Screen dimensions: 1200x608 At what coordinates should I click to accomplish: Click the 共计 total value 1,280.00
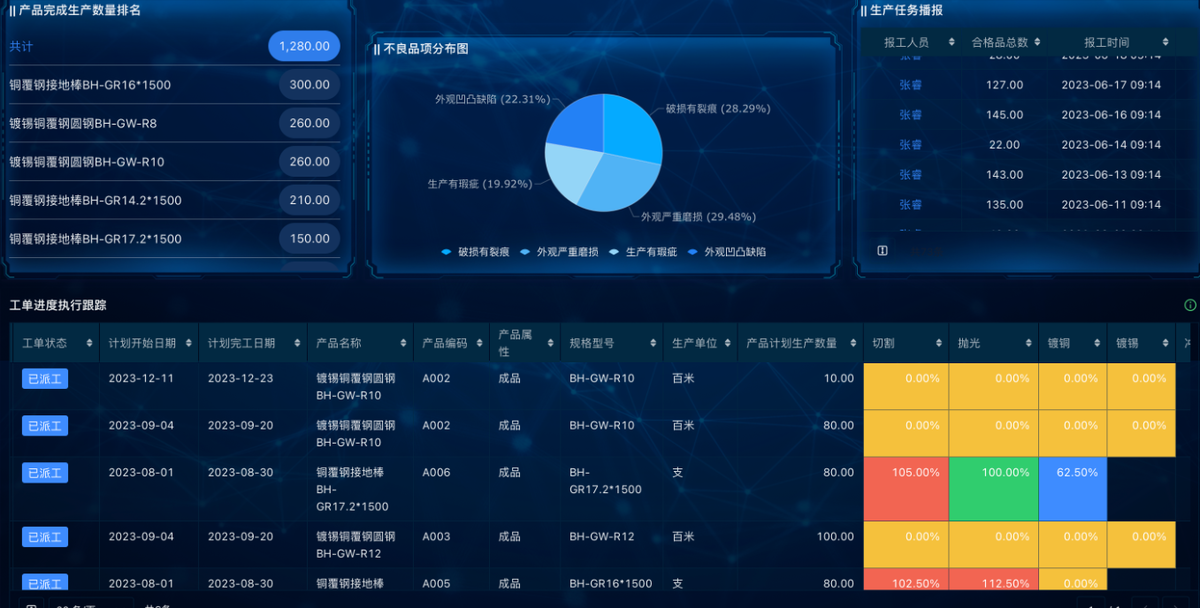[x=304, y=46]
